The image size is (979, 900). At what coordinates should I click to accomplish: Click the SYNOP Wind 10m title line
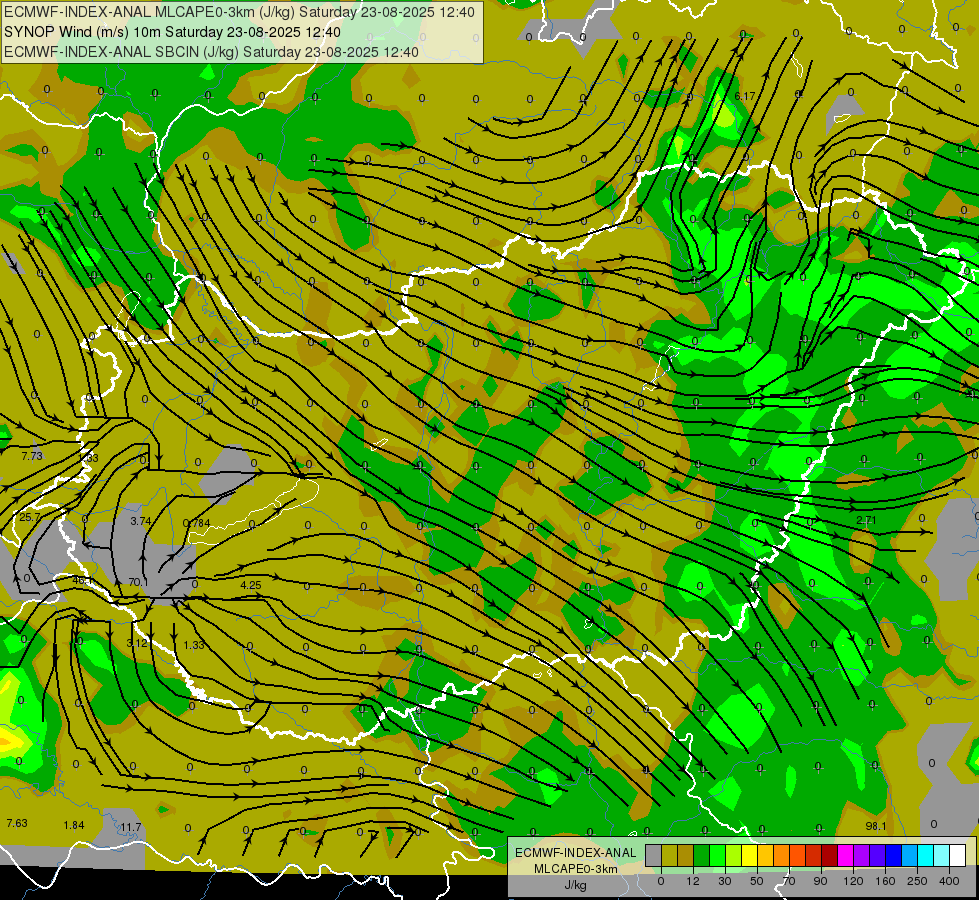[172, 32]
